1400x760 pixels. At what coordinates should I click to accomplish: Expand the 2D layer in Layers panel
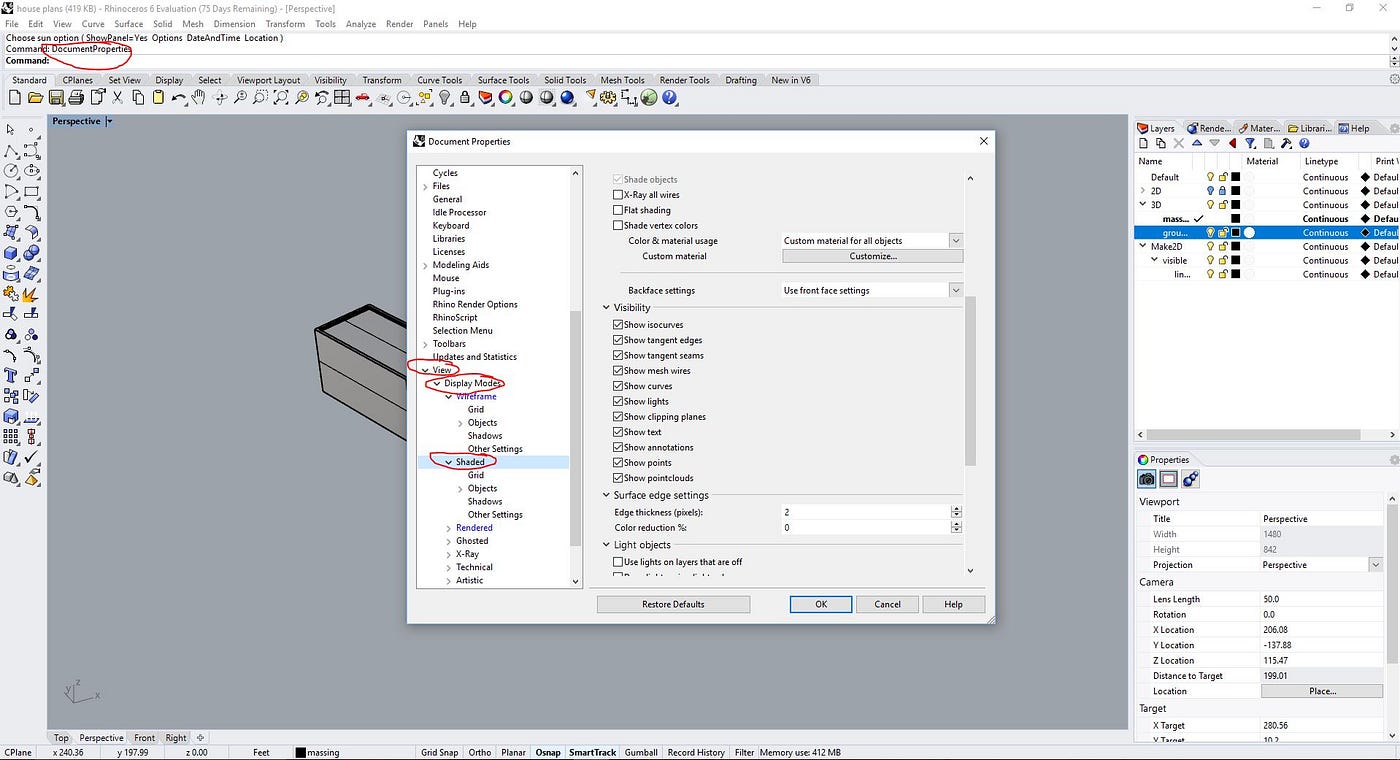(1143, 191)
